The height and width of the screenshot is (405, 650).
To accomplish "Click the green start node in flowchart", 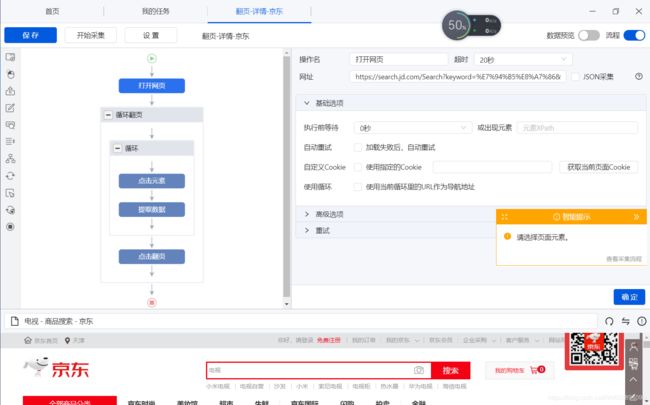I will click(x=152, y=58).
